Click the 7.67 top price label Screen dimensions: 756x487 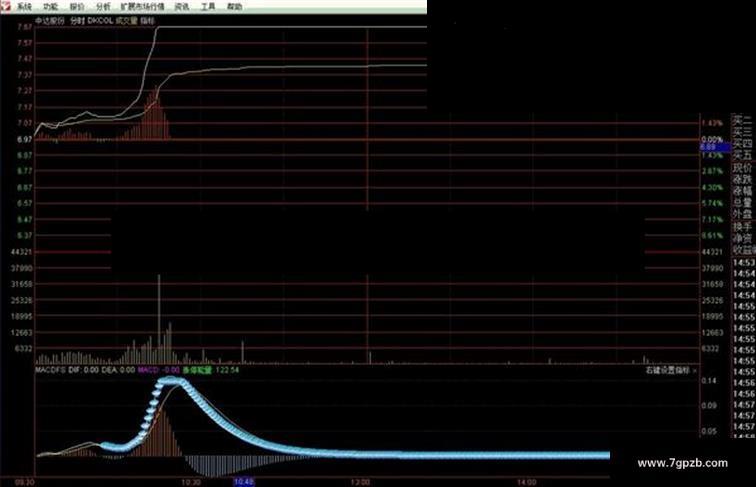point(25,27)
